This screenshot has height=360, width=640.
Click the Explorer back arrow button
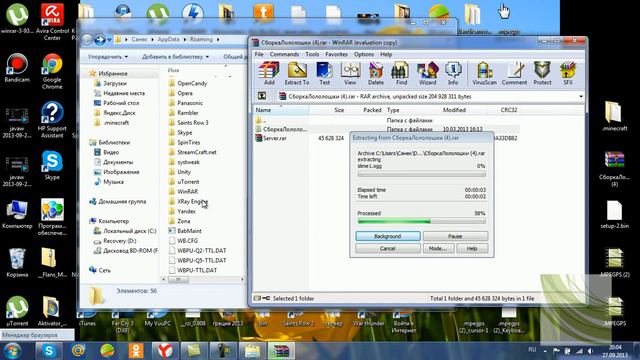tap(87, 40)
